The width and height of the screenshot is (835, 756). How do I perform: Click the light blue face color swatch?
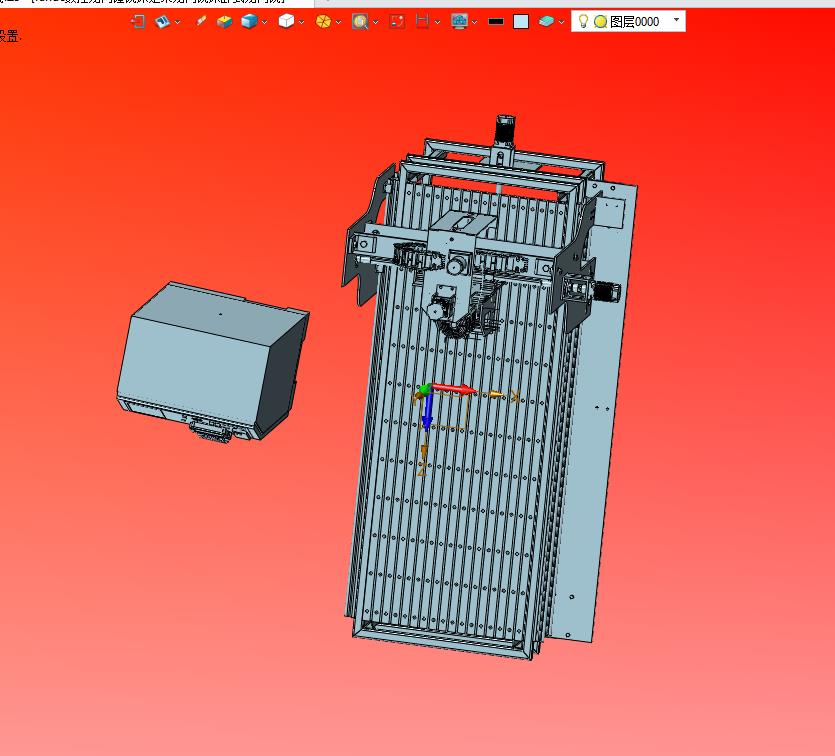pyautogui.click(x=521, y=21)
